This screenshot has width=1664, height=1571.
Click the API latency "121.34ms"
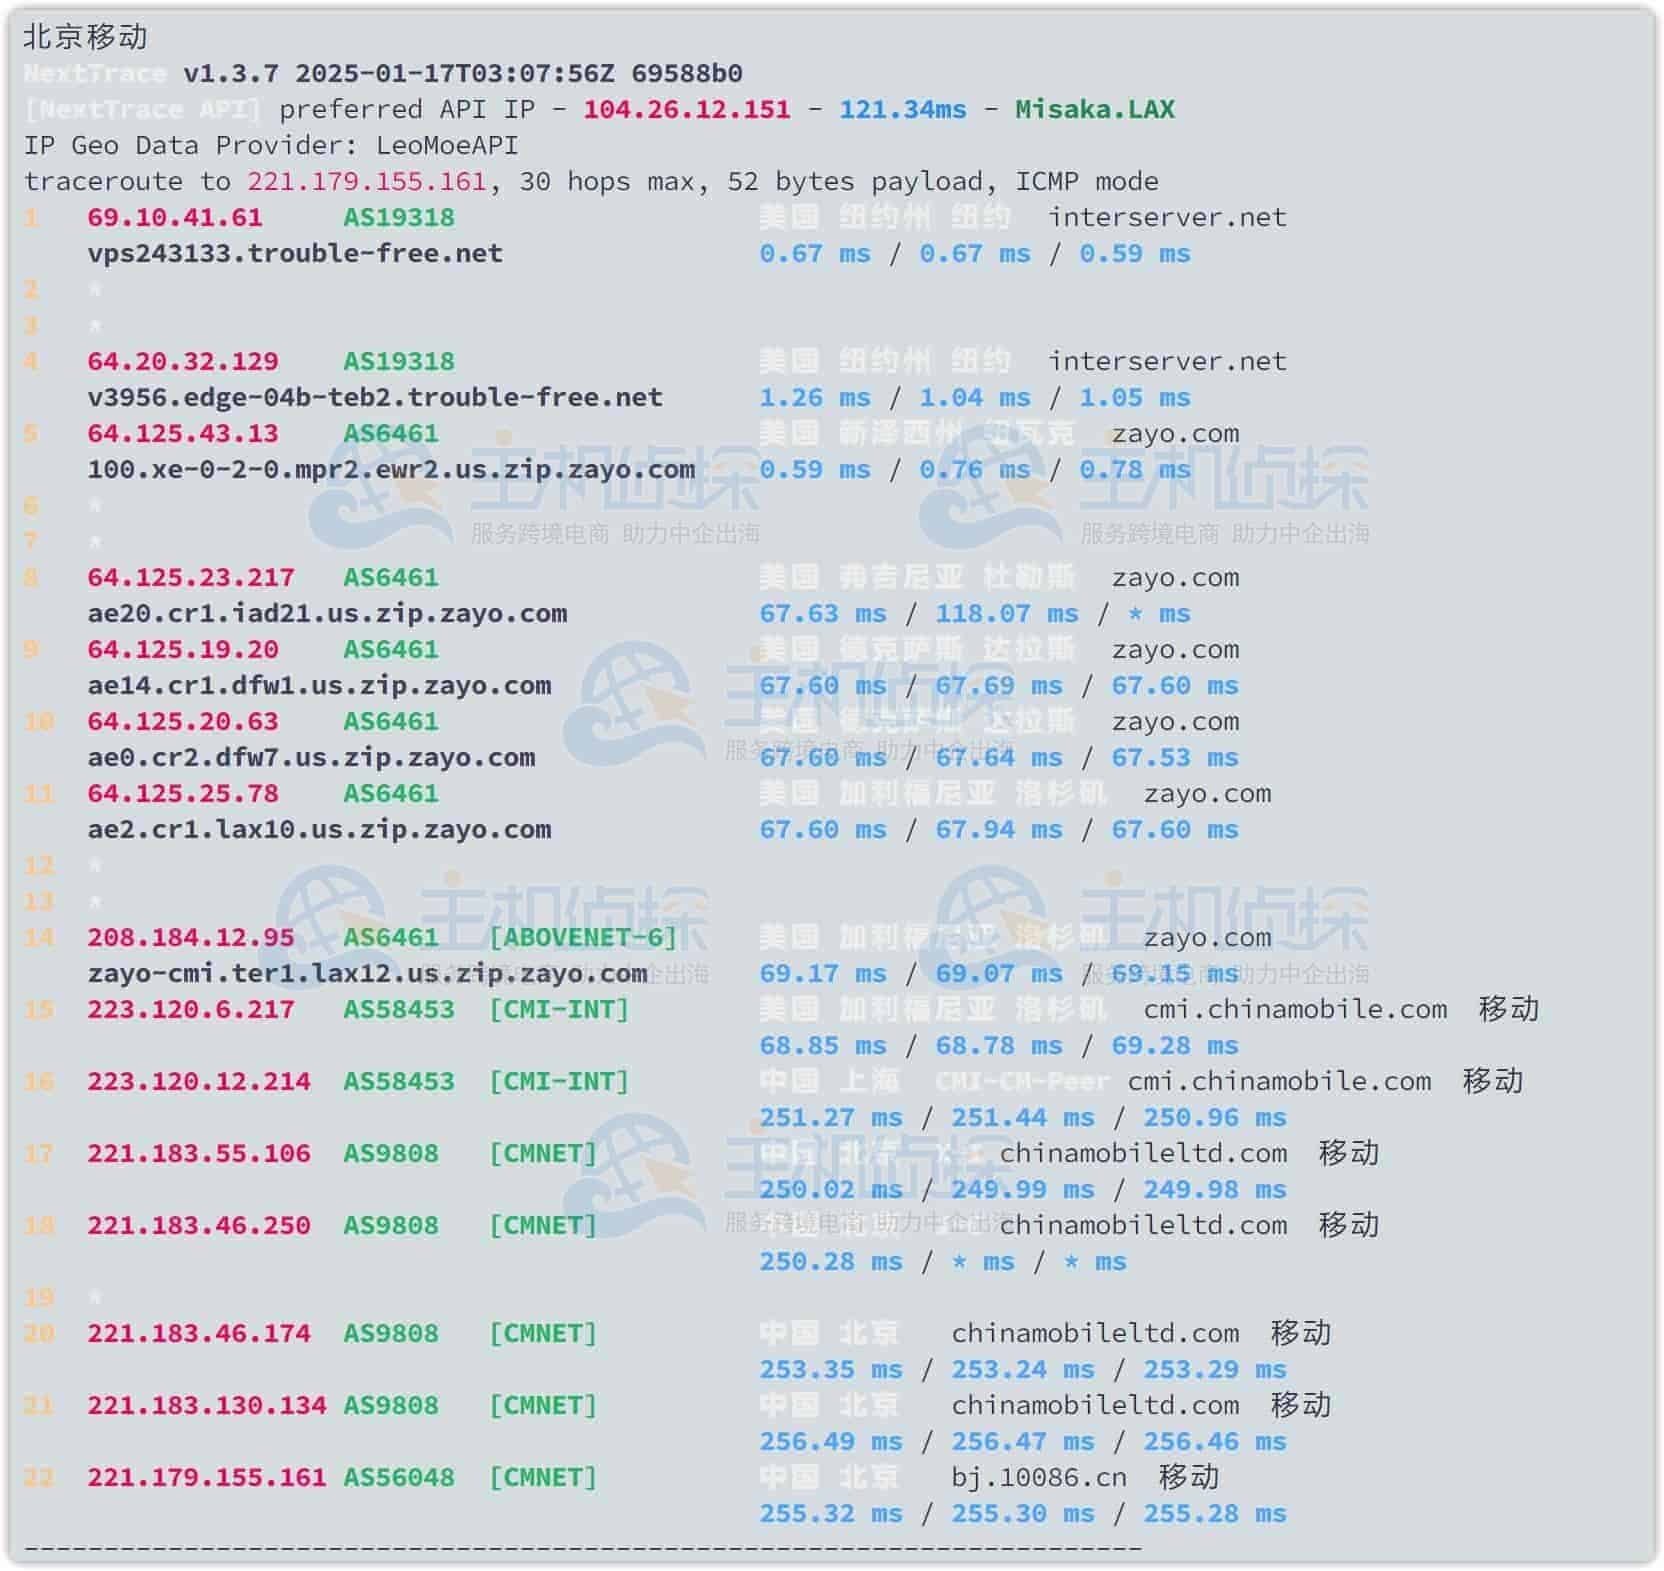click(903, 109)
